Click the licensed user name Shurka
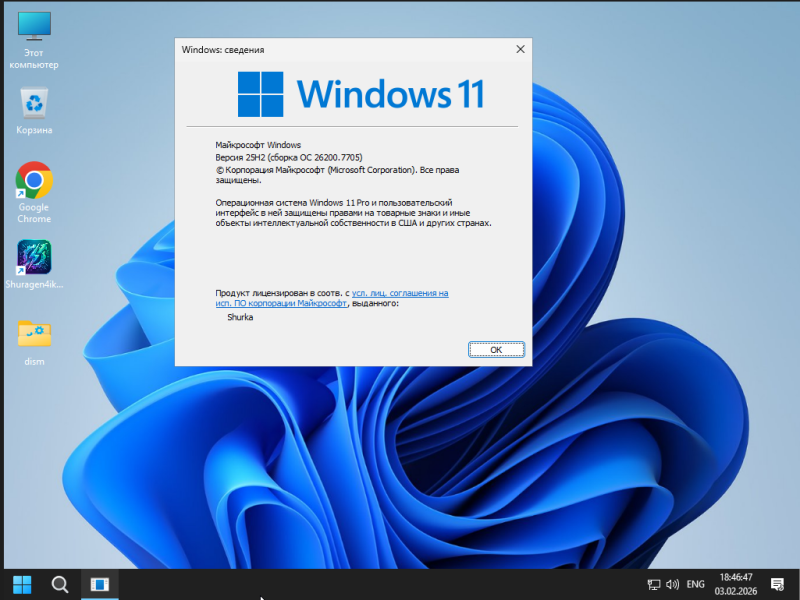Screen dimensions: 800x600 [x=240, y=317]
